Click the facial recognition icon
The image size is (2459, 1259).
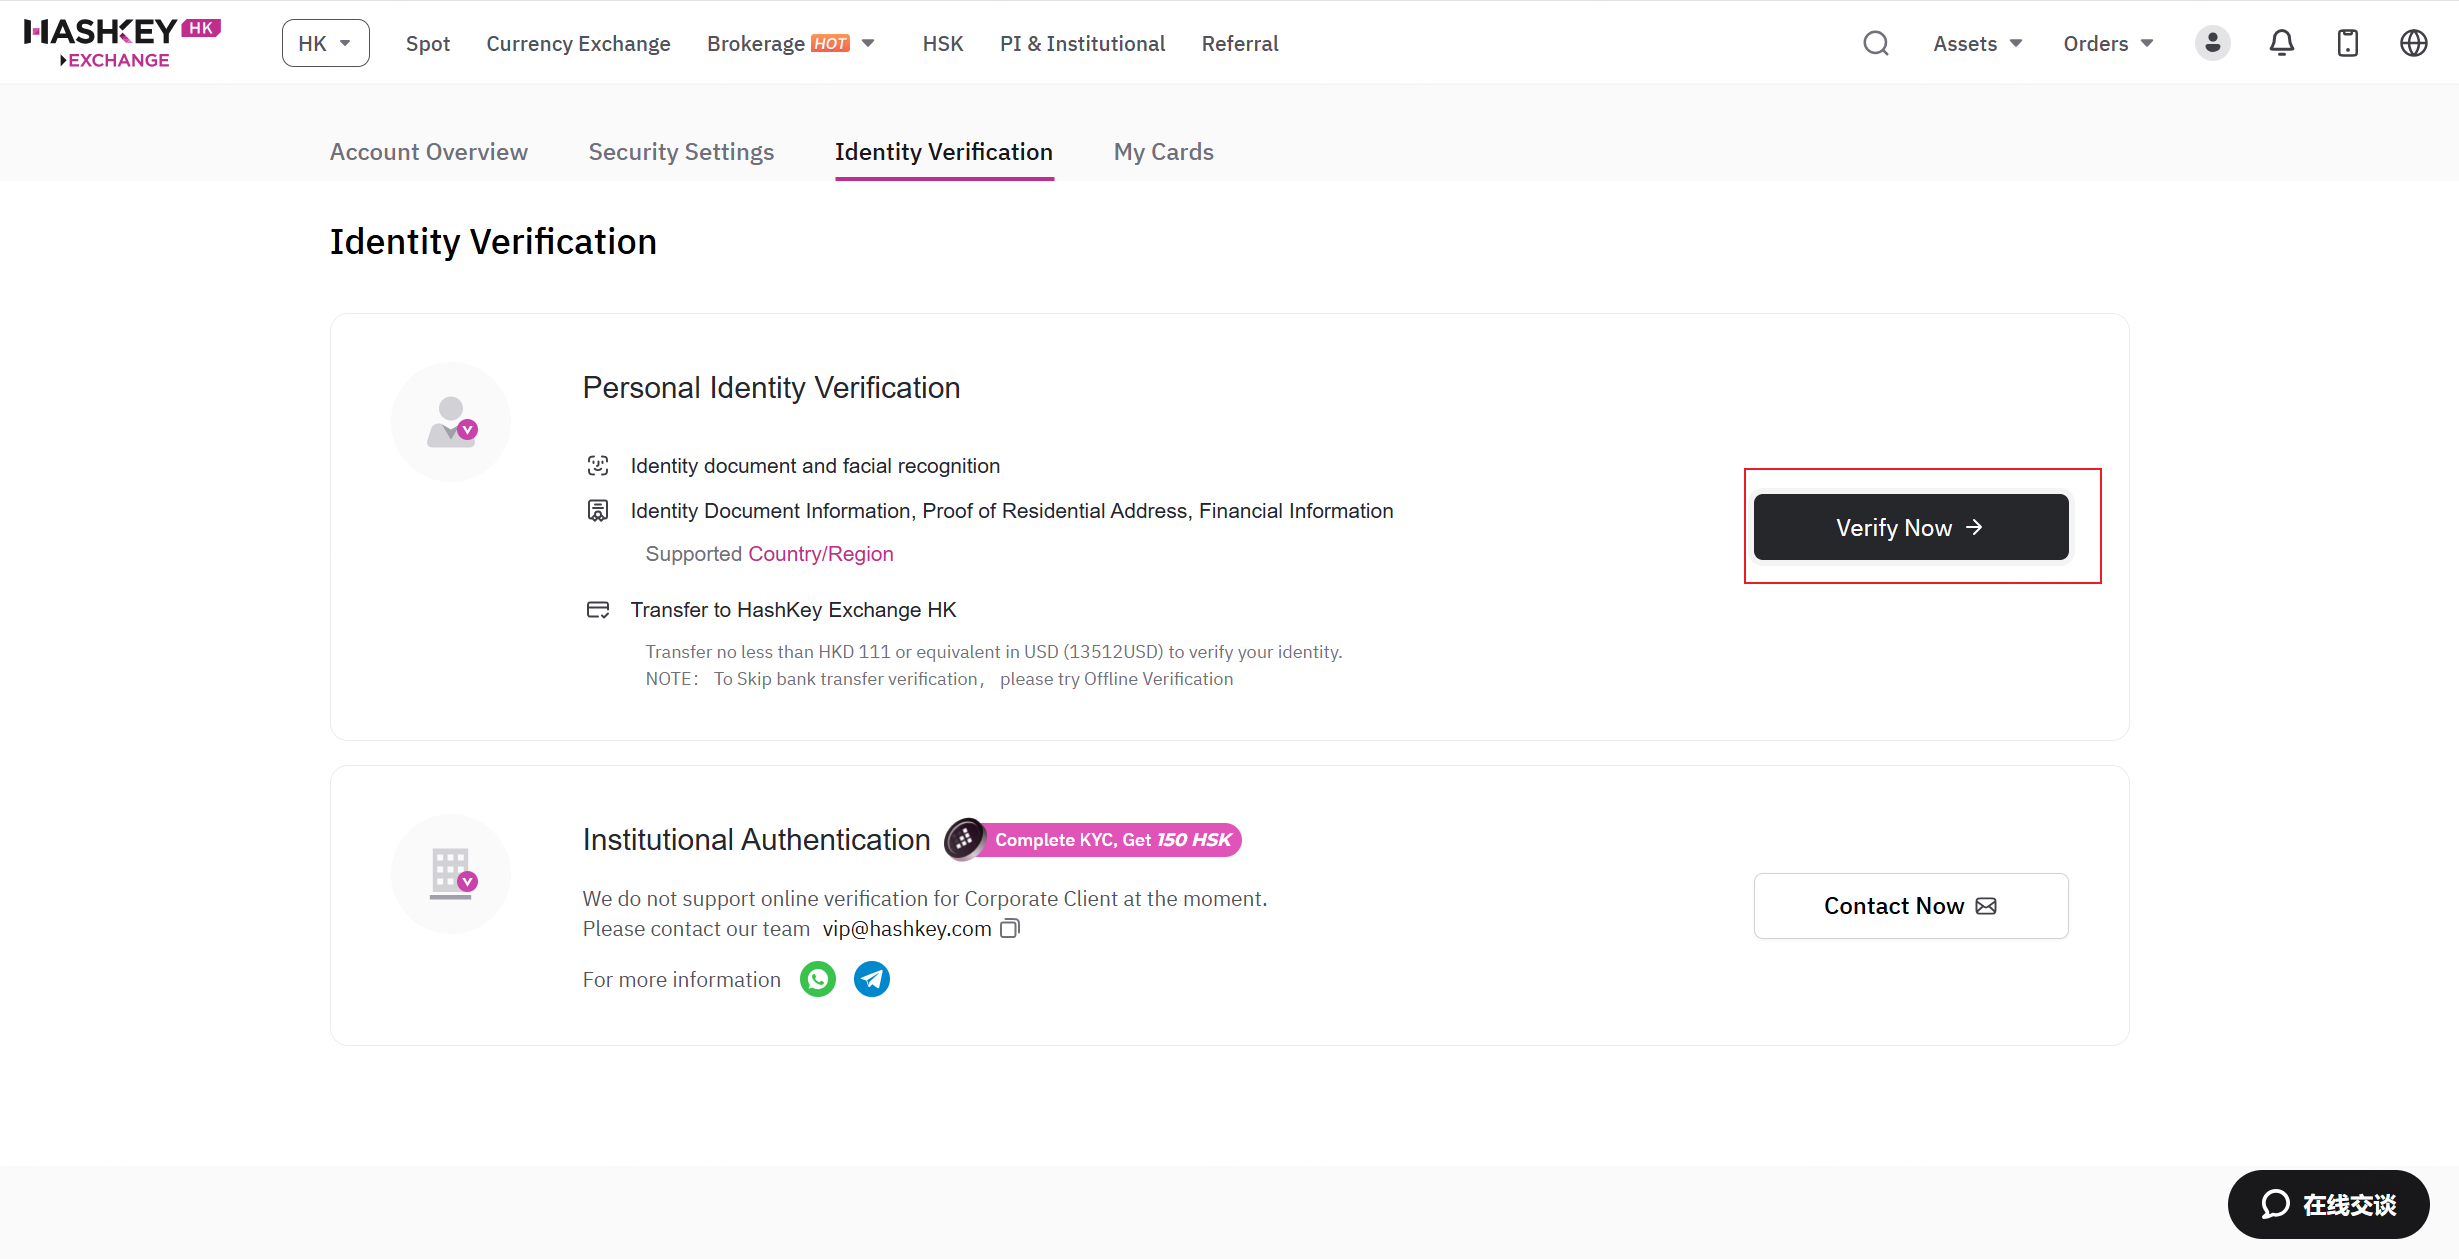598,465
